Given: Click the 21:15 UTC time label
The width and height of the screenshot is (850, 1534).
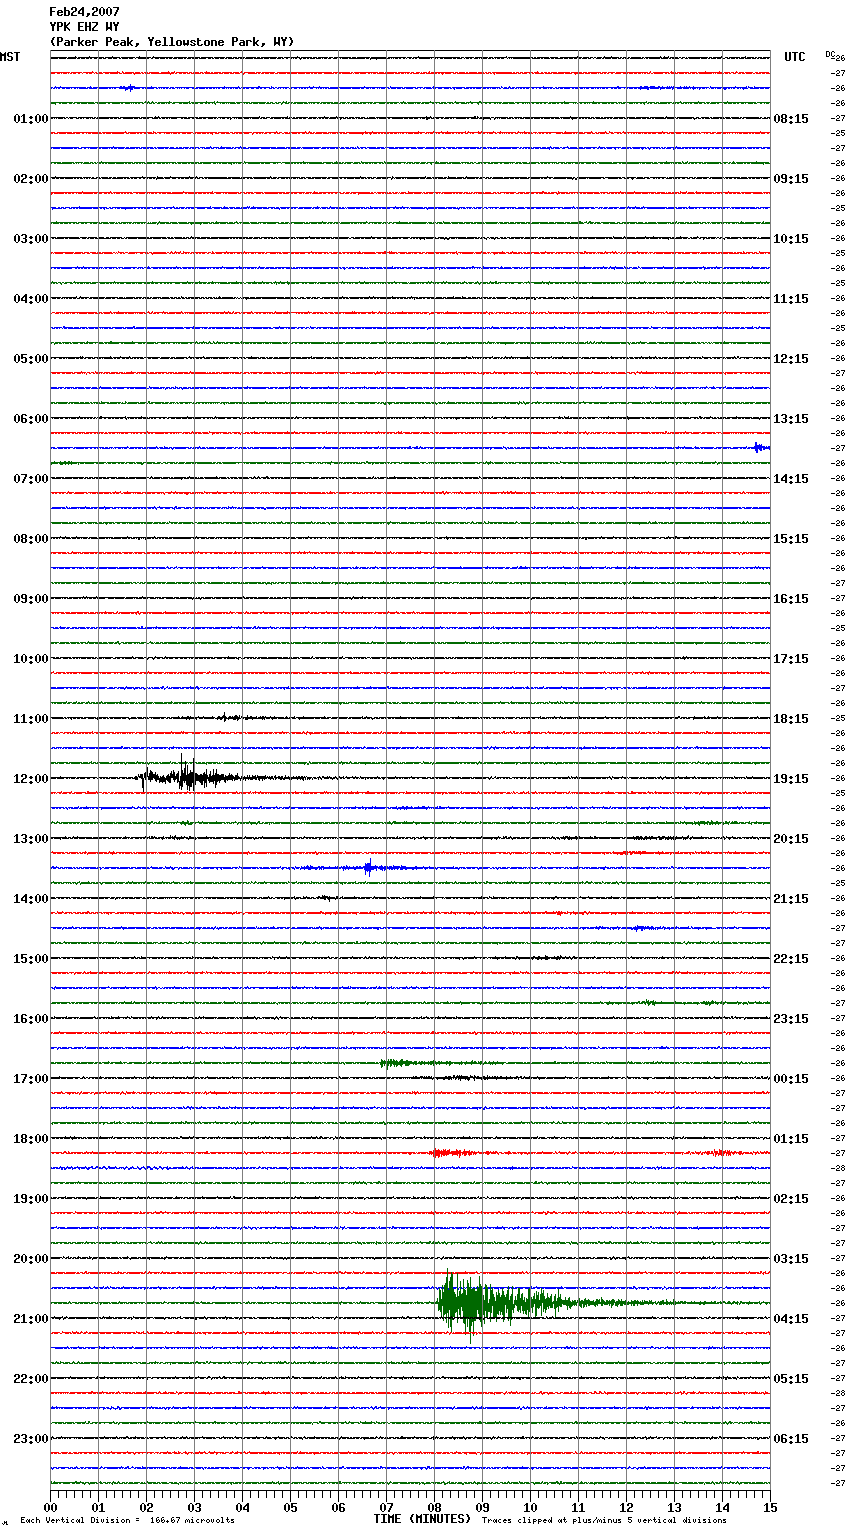Looking at the screenshot, I should (x=791, y=899).
